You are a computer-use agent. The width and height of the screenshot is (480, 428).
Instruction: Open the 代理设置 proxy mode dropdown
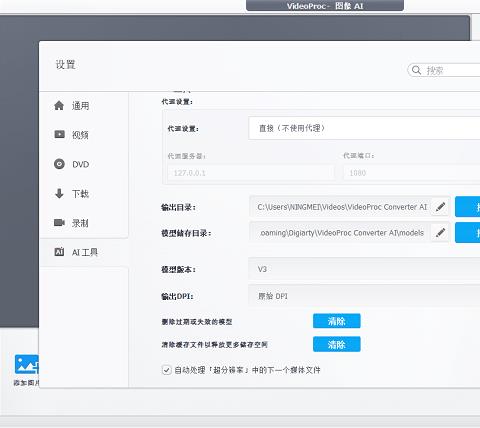click(x=364, y=128)
